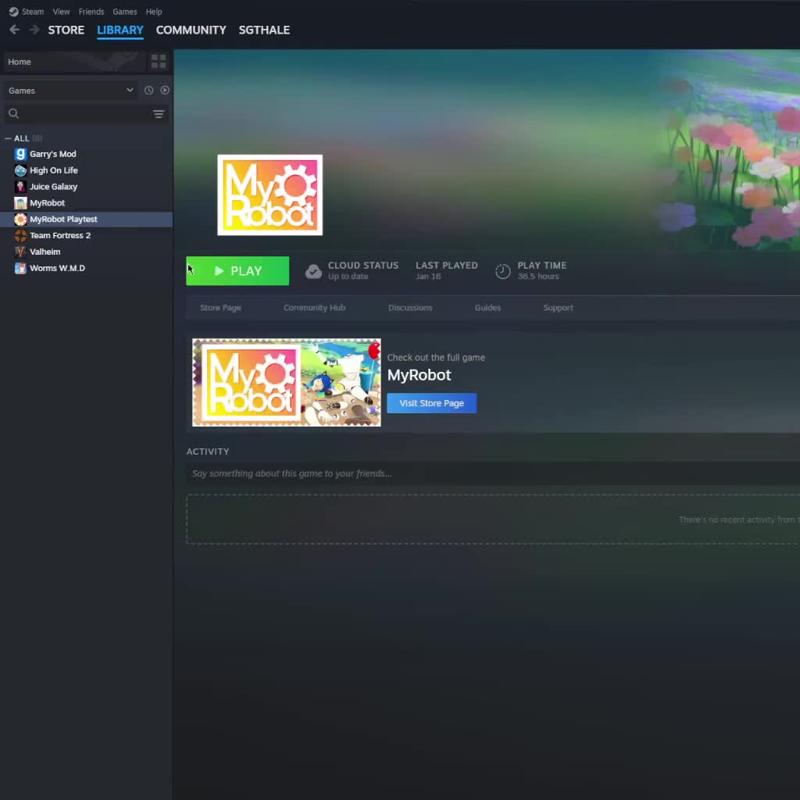Click the cloud status icon

[313, 271]
